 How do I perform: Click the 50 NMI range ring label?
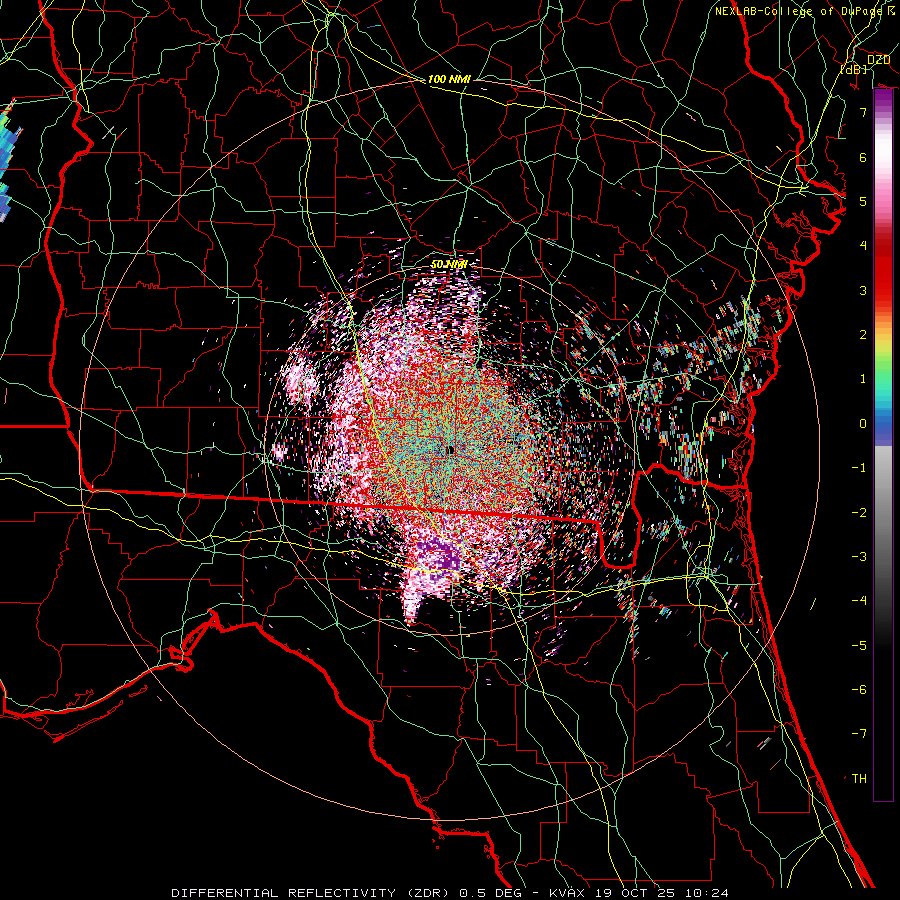tap(449, 264)
